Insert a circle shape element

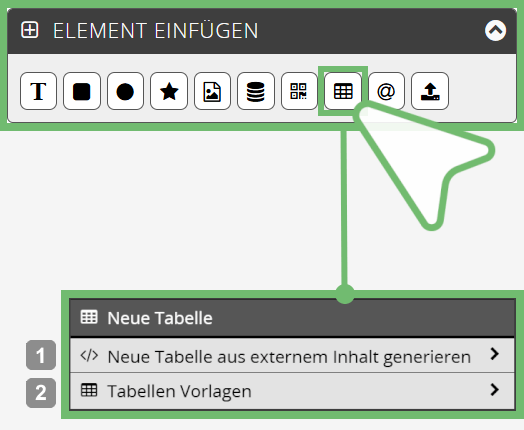pos(125,91)
